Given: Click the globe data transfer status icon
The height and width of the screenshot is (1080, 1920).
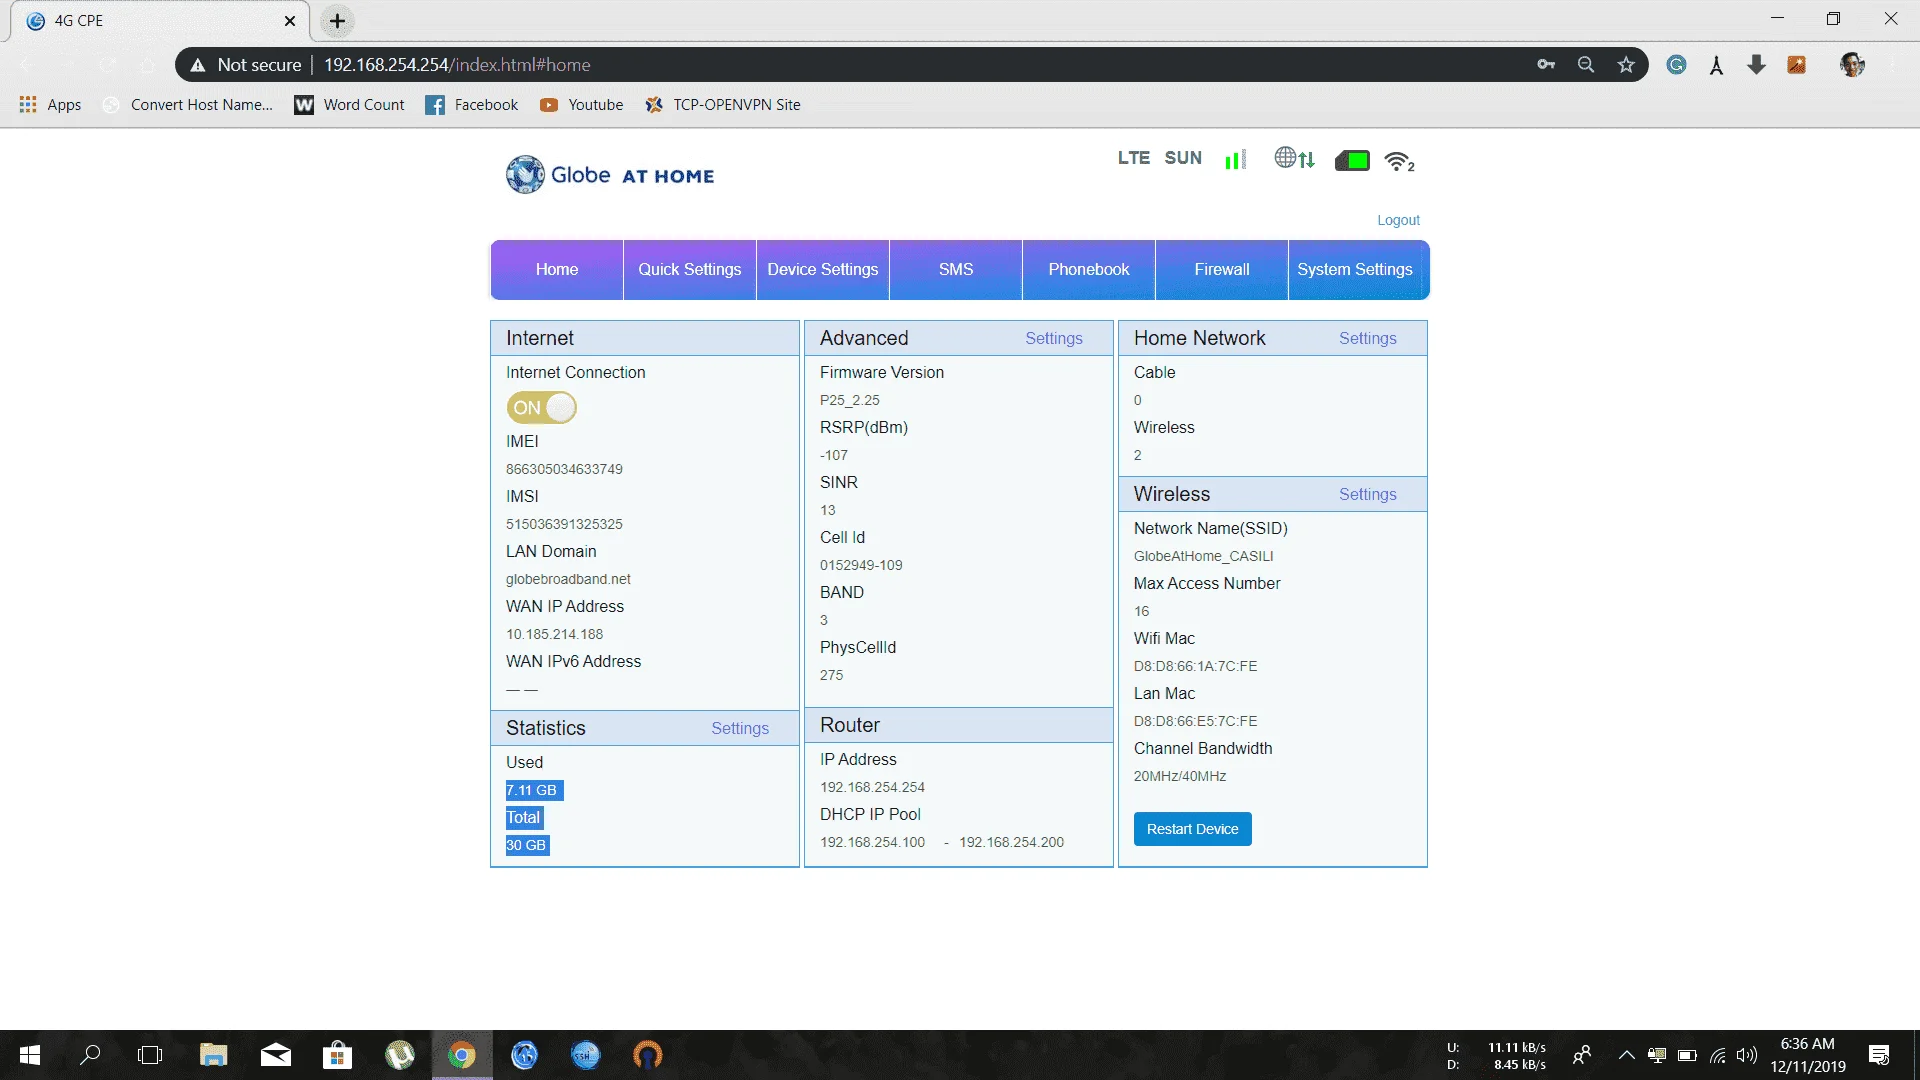Looking at the screenshot, I should pyautogui.click(x=1294, y=158).
